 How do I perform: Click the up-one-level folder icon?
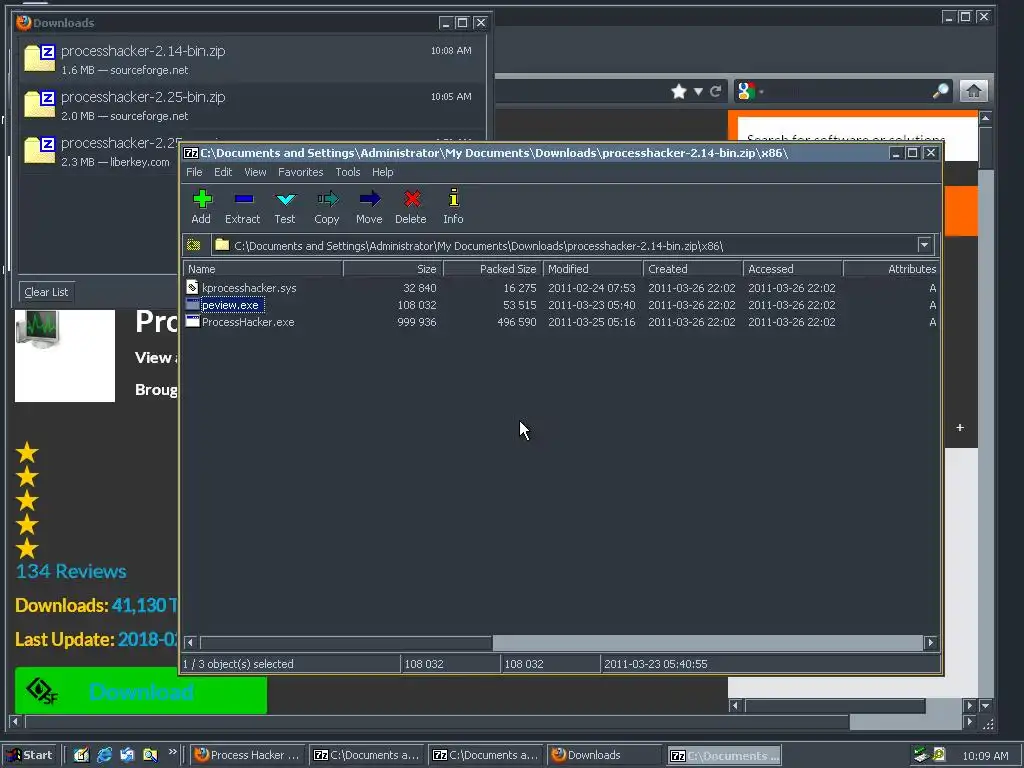pyautogui.click(x=194, y=246)
